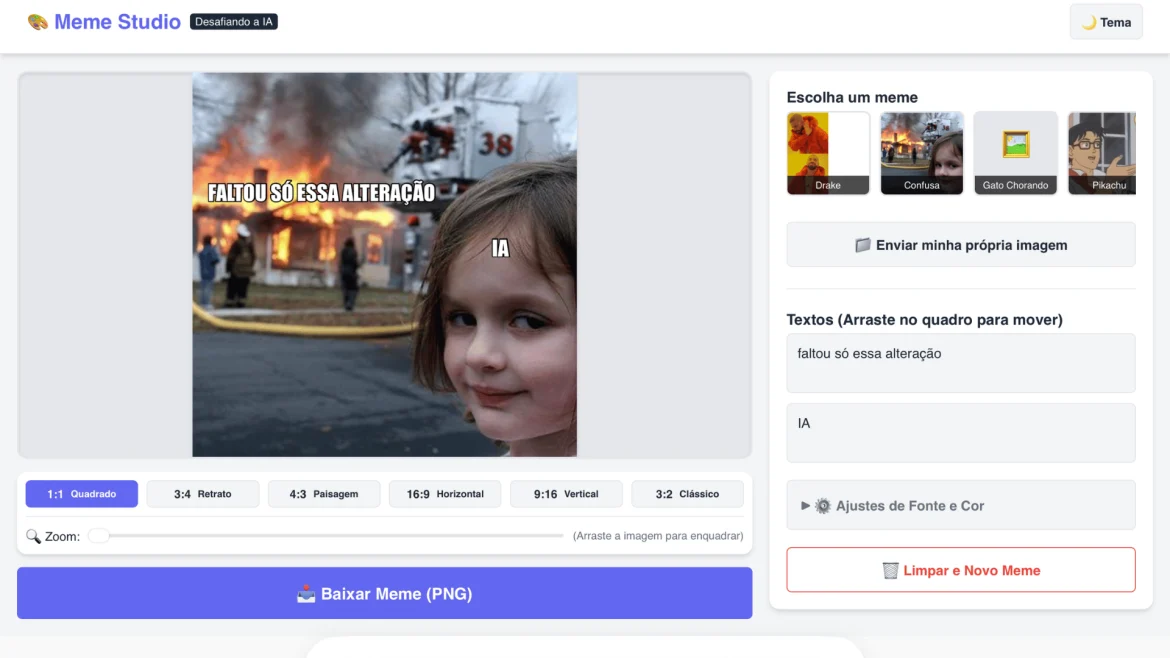Click Limpar e Novo Meme button
Screen dimensions: 1170x658
point(961,570)
